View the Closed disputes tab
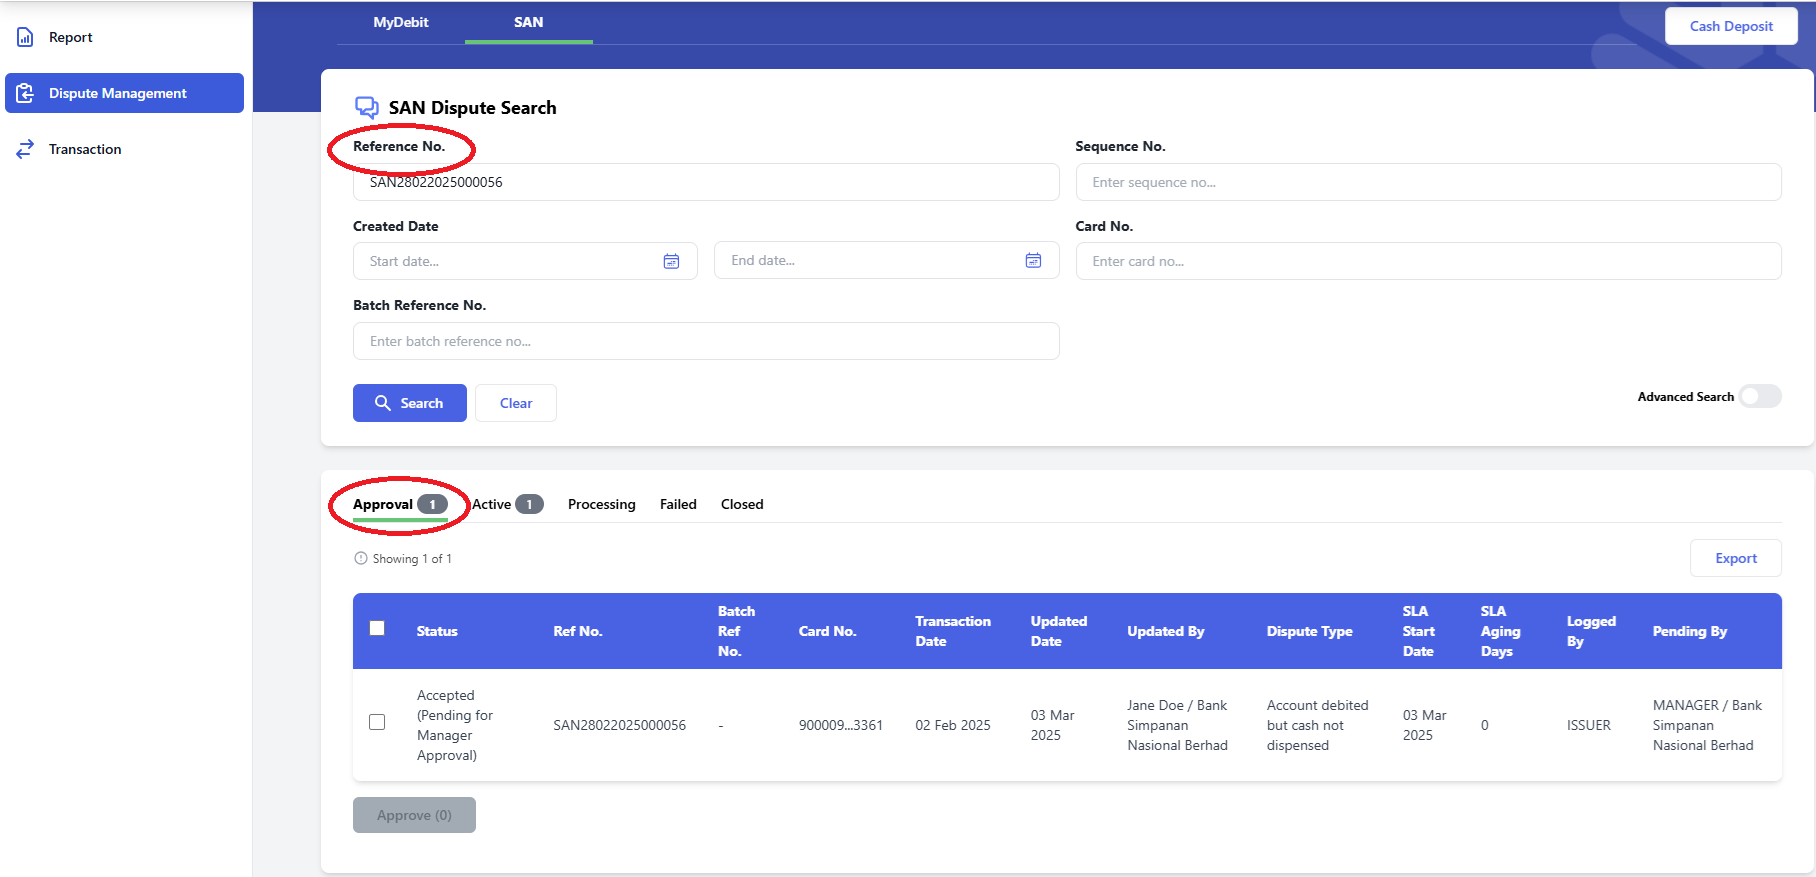The width and height of the screenshot is (1816, 877). [x=742, y=504]
